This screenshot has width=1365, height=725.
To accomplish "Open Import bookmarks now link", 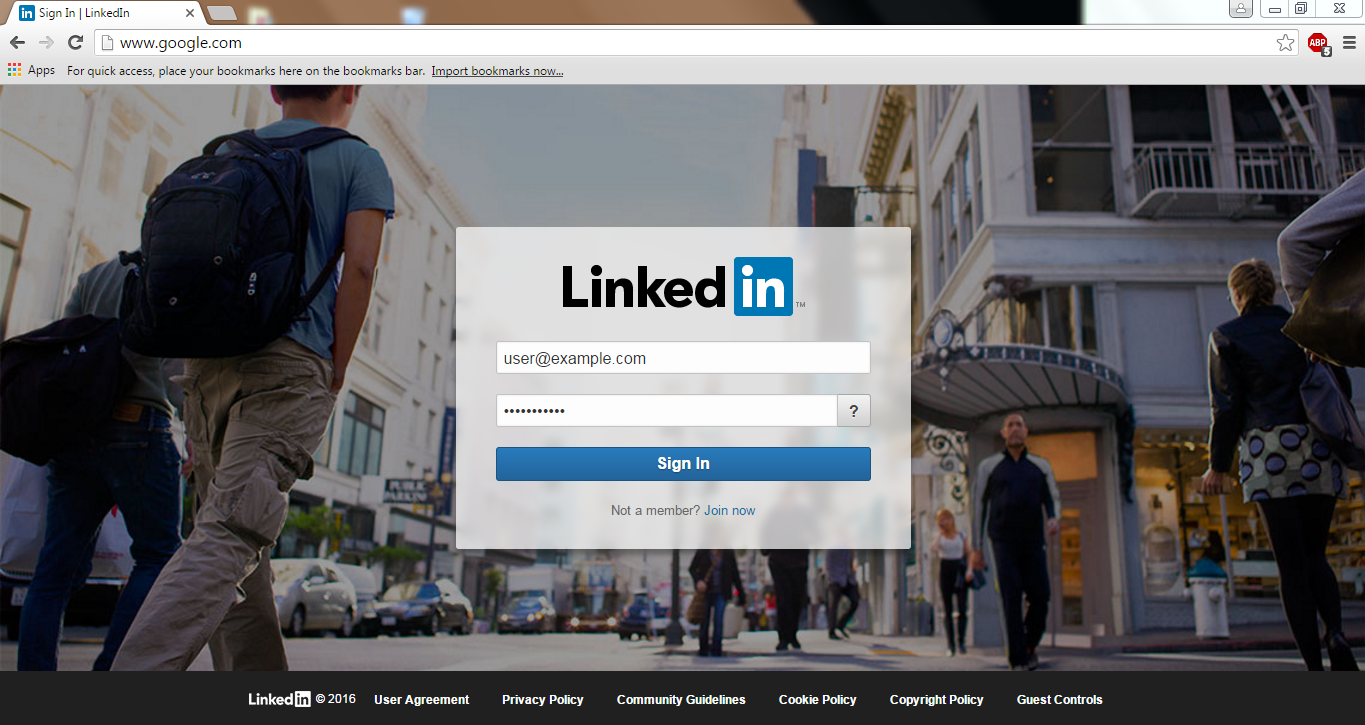I will pos(497,71).
